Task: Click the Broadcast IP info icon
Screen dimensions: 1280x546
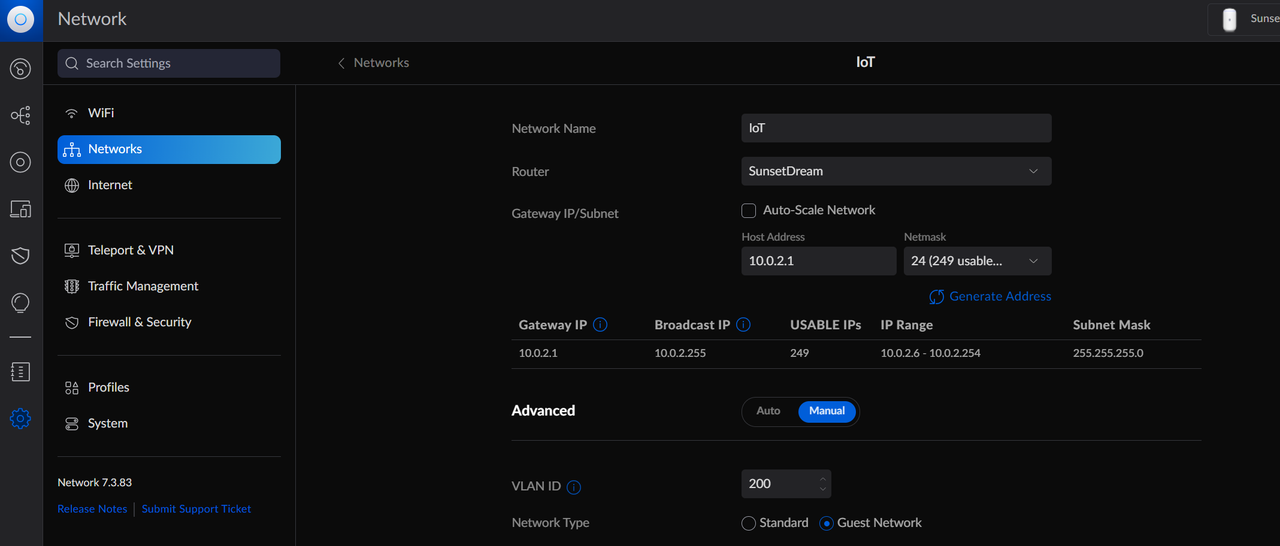Action: click(743, 325)
